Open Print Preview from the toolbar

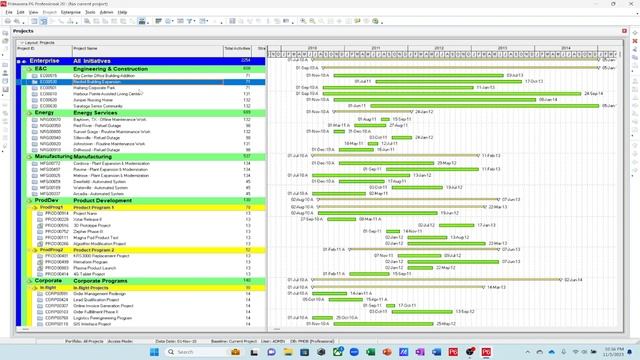tap(17, 21)
